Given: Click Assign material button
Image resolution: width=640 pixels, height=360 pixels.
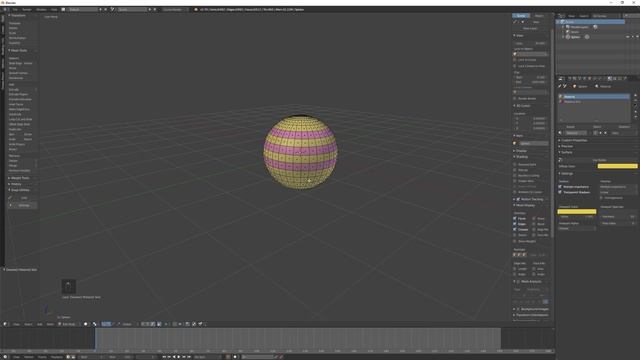Looking at the screenshot, I should coord(571,127).
